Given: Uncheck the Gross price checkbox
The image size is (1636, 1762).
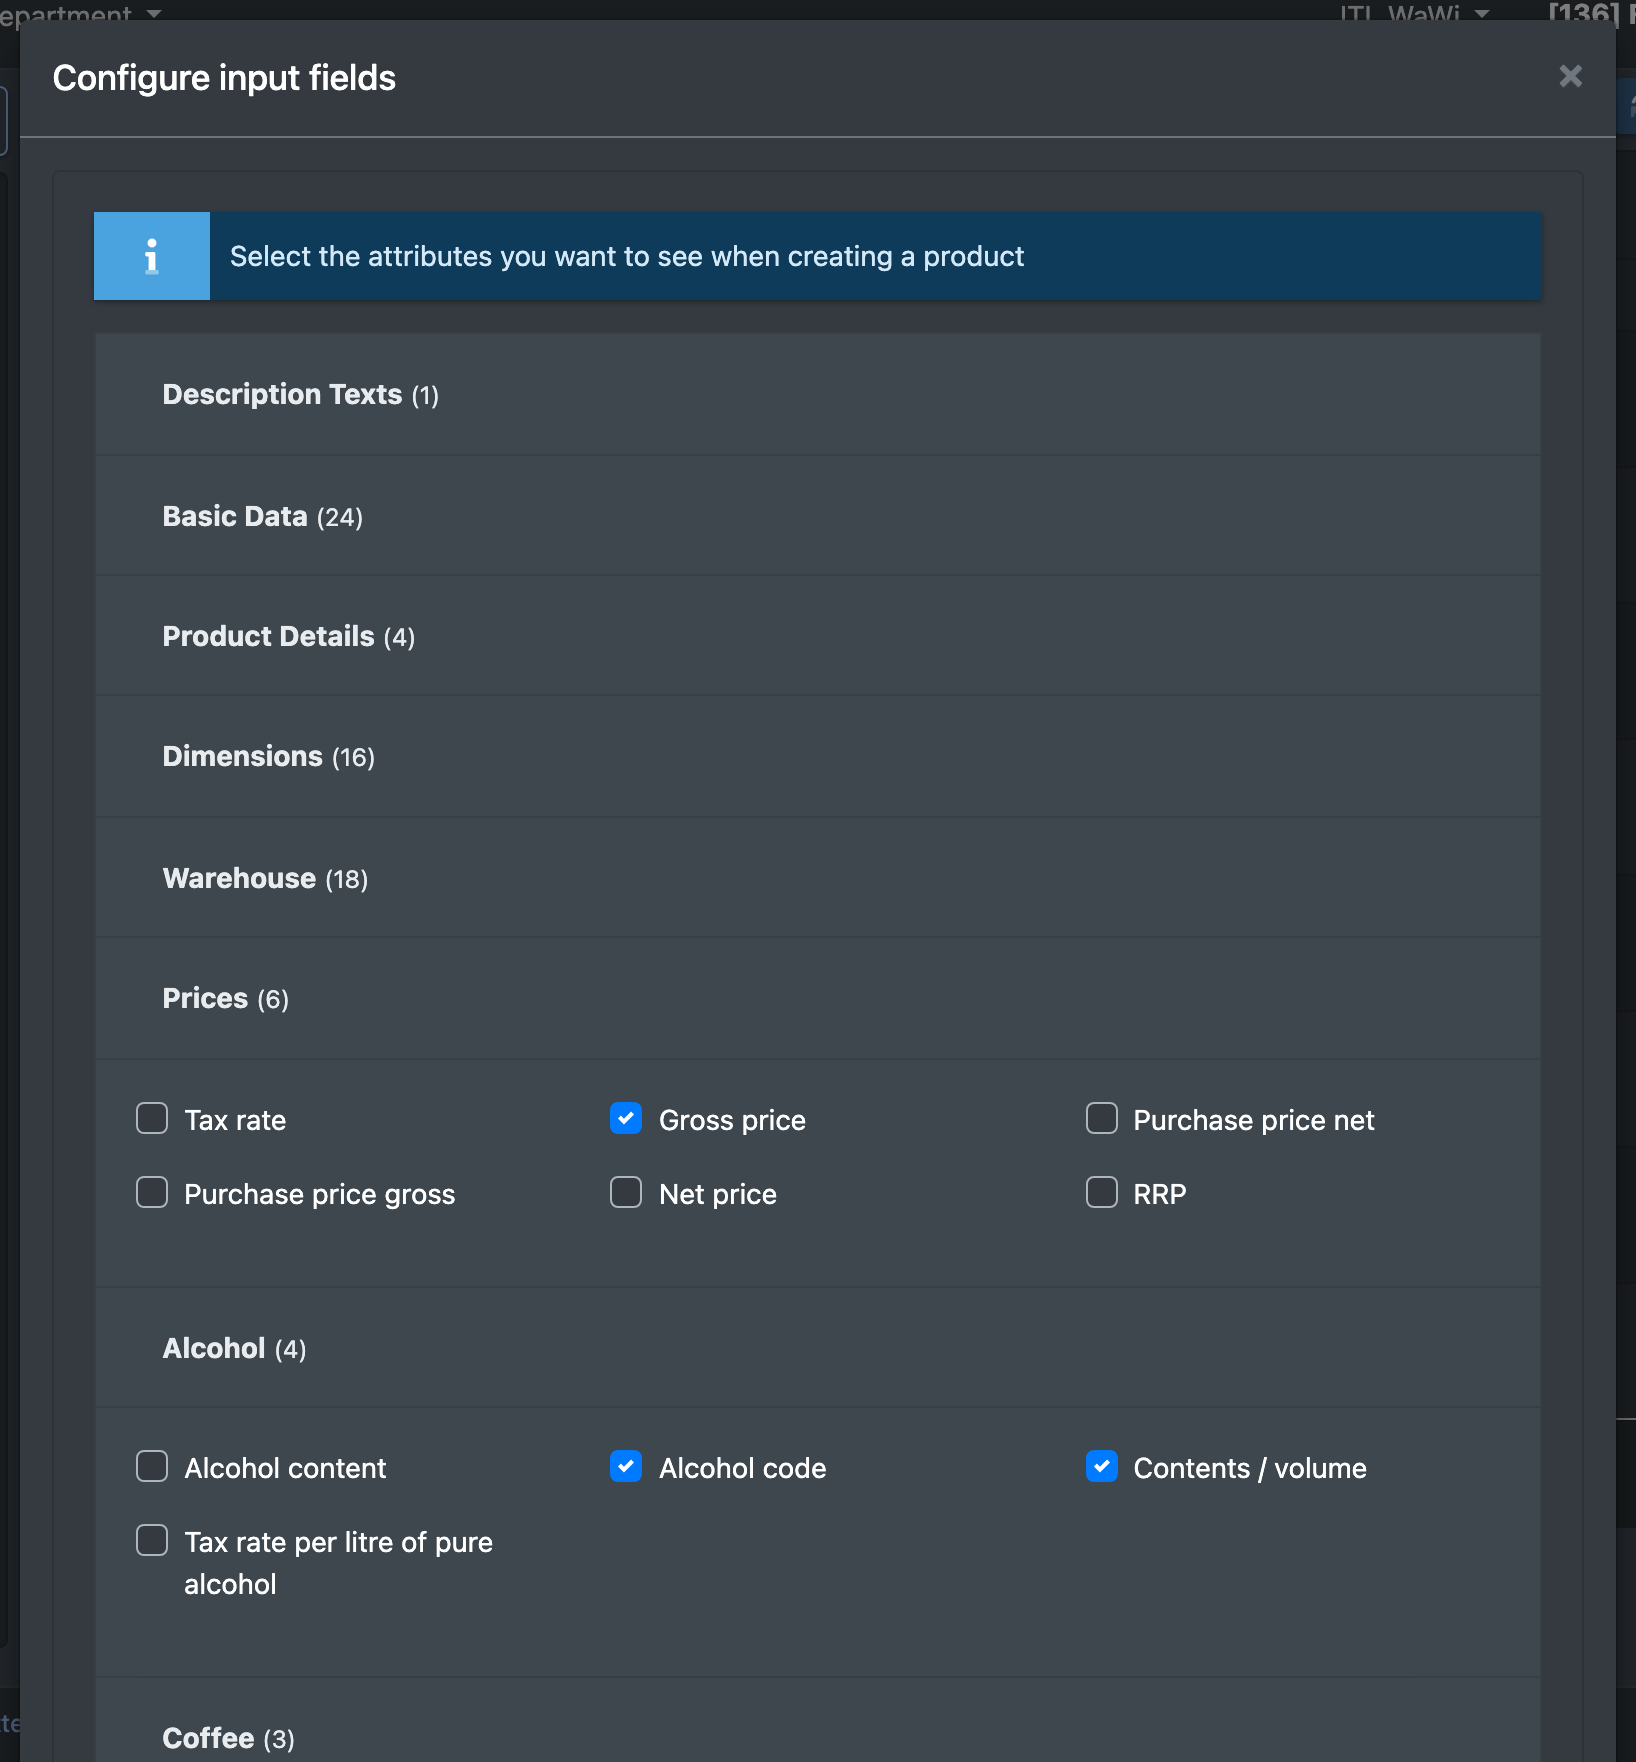Looking at the screenshot, I should [626, 1118].
